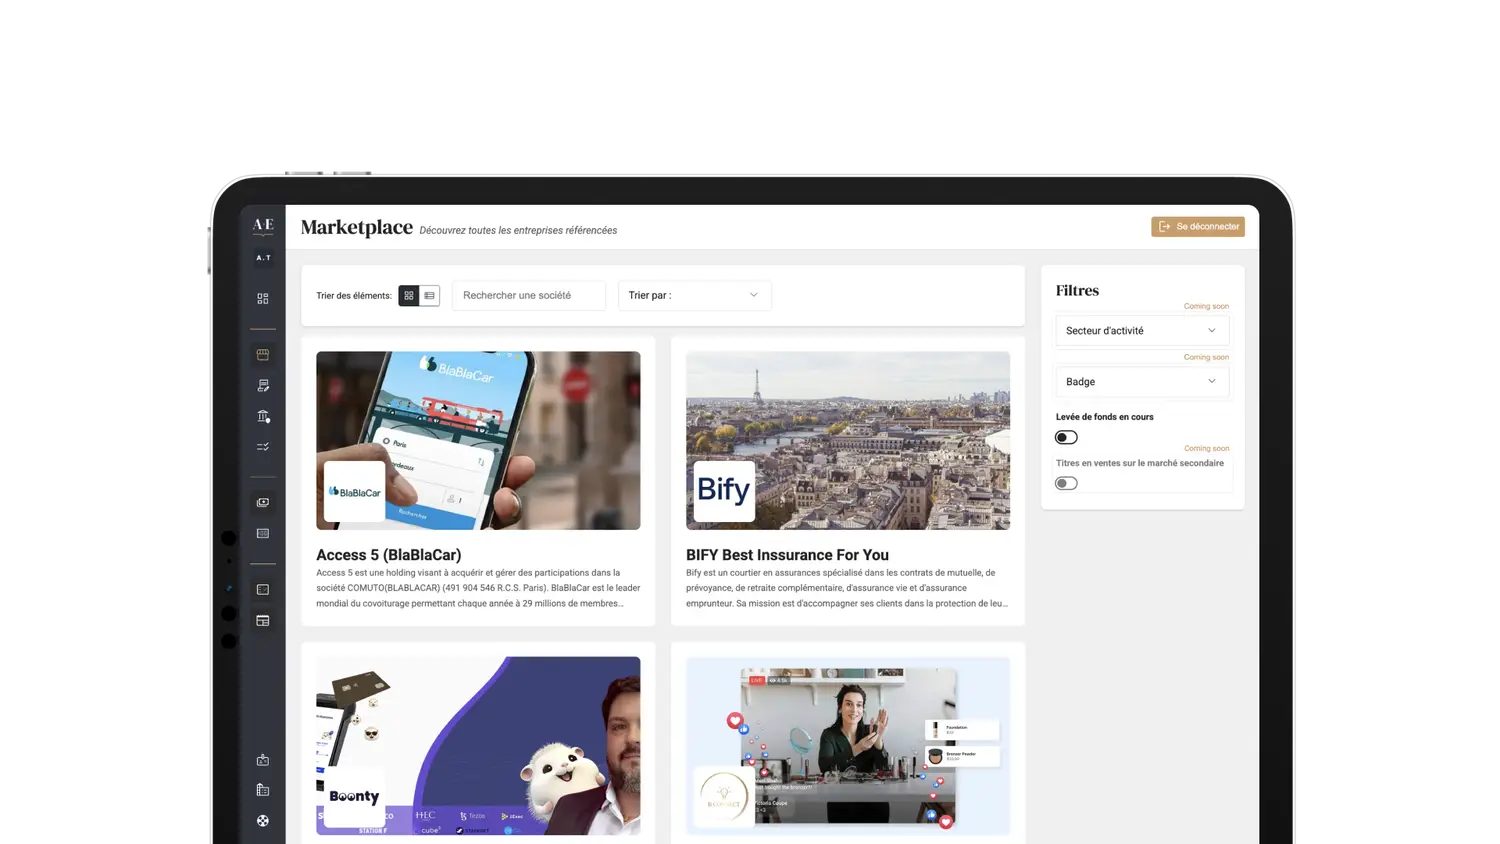Click the marketplace storefront sidebar icon
The height and width of the screenshot is (844, 1500).
point(263,355)
